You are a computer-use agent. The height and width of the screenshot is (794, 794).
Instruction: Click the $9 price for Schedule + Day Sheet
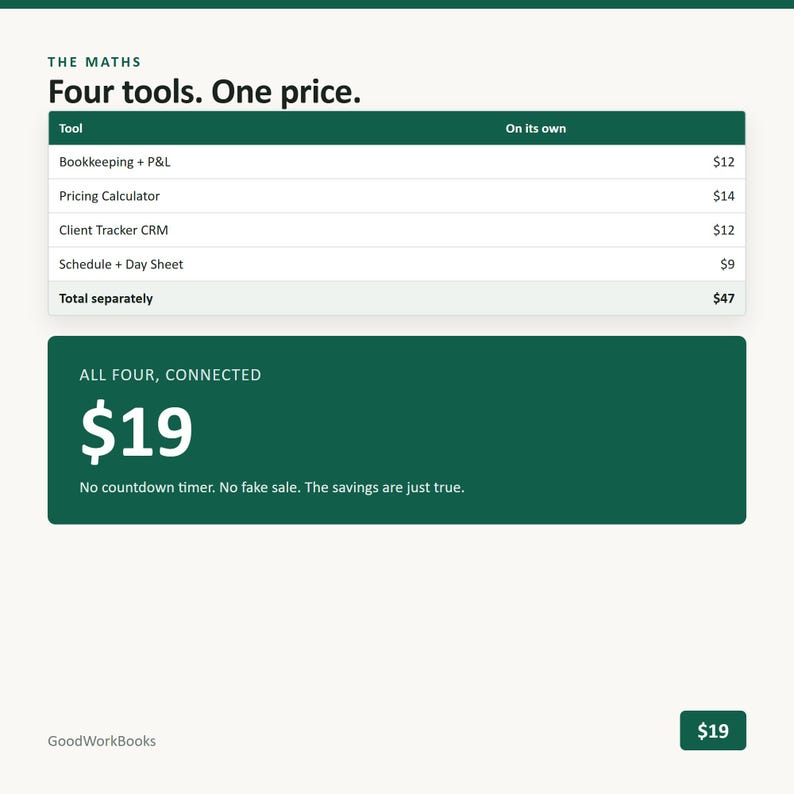coord(727,264)
